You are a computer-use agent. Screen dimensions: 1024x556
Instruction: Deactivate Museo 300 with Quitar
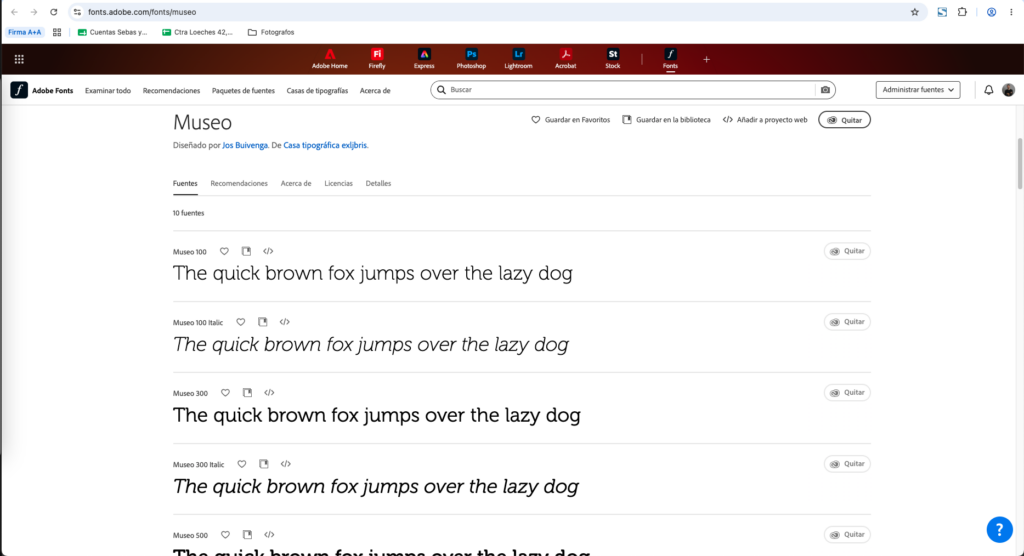[x=847, y=393]
